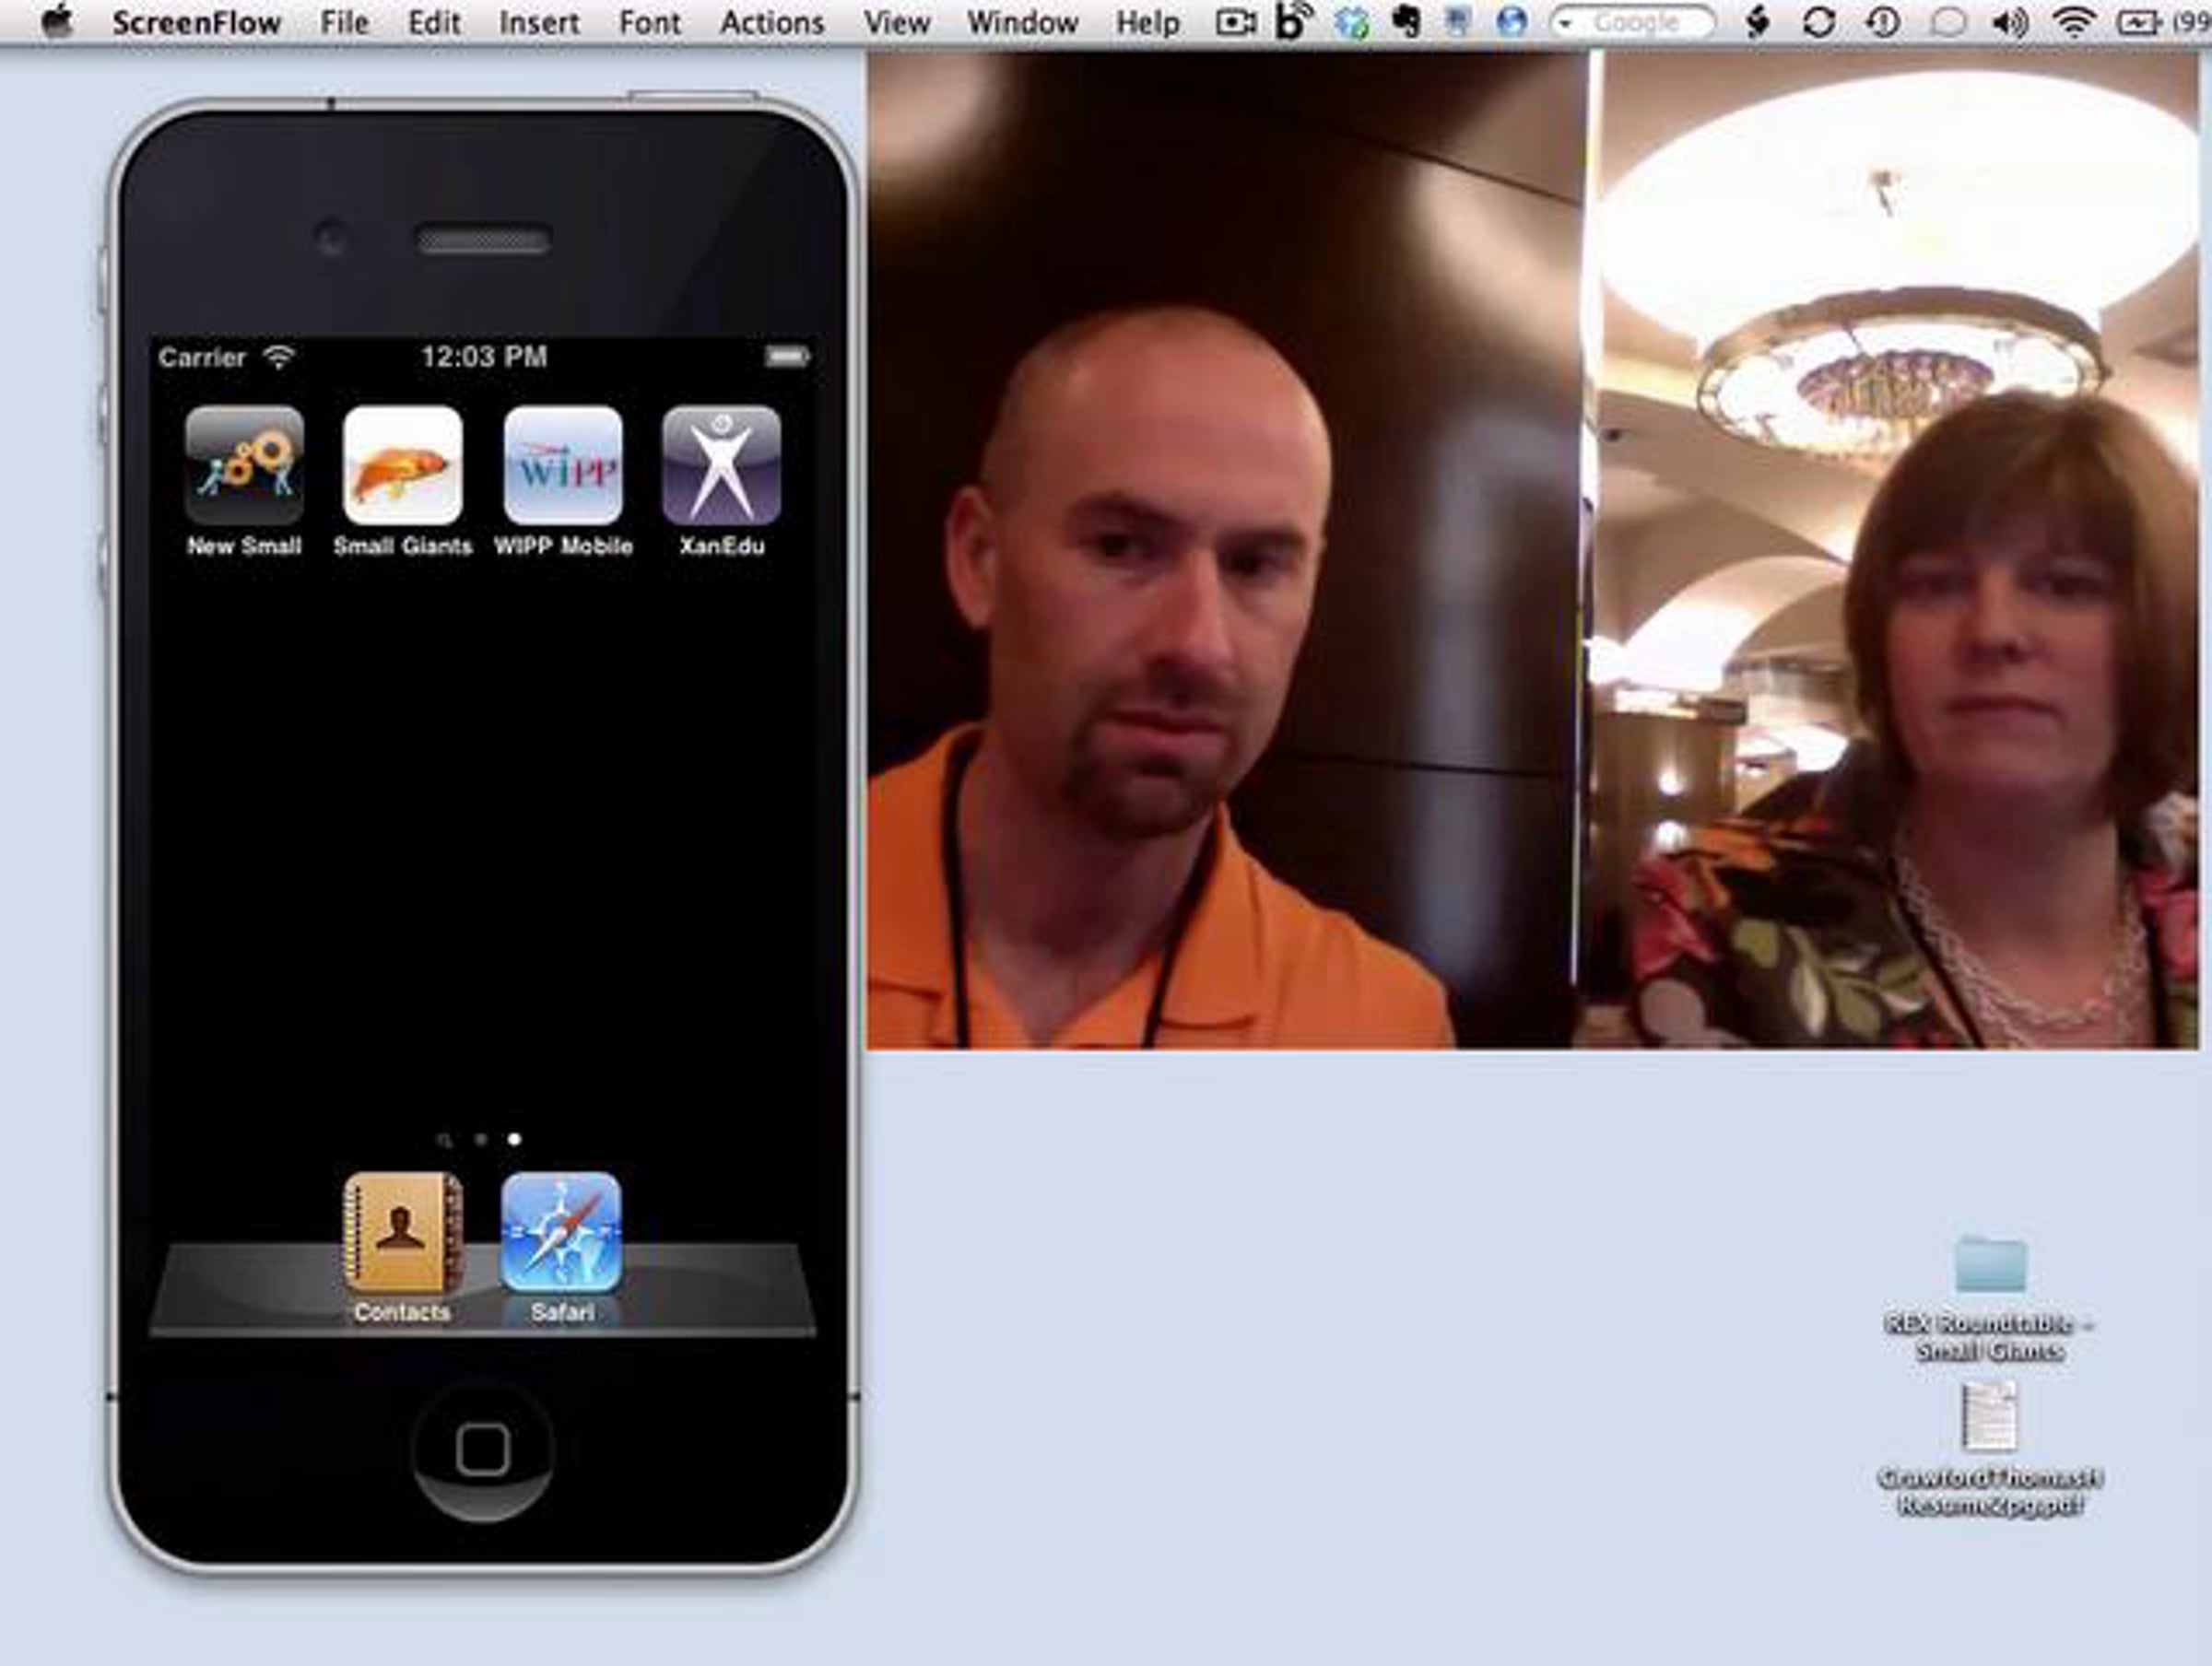
Task: Launch Safari from the iPhone dock
Action: [x=561, y=1235]
